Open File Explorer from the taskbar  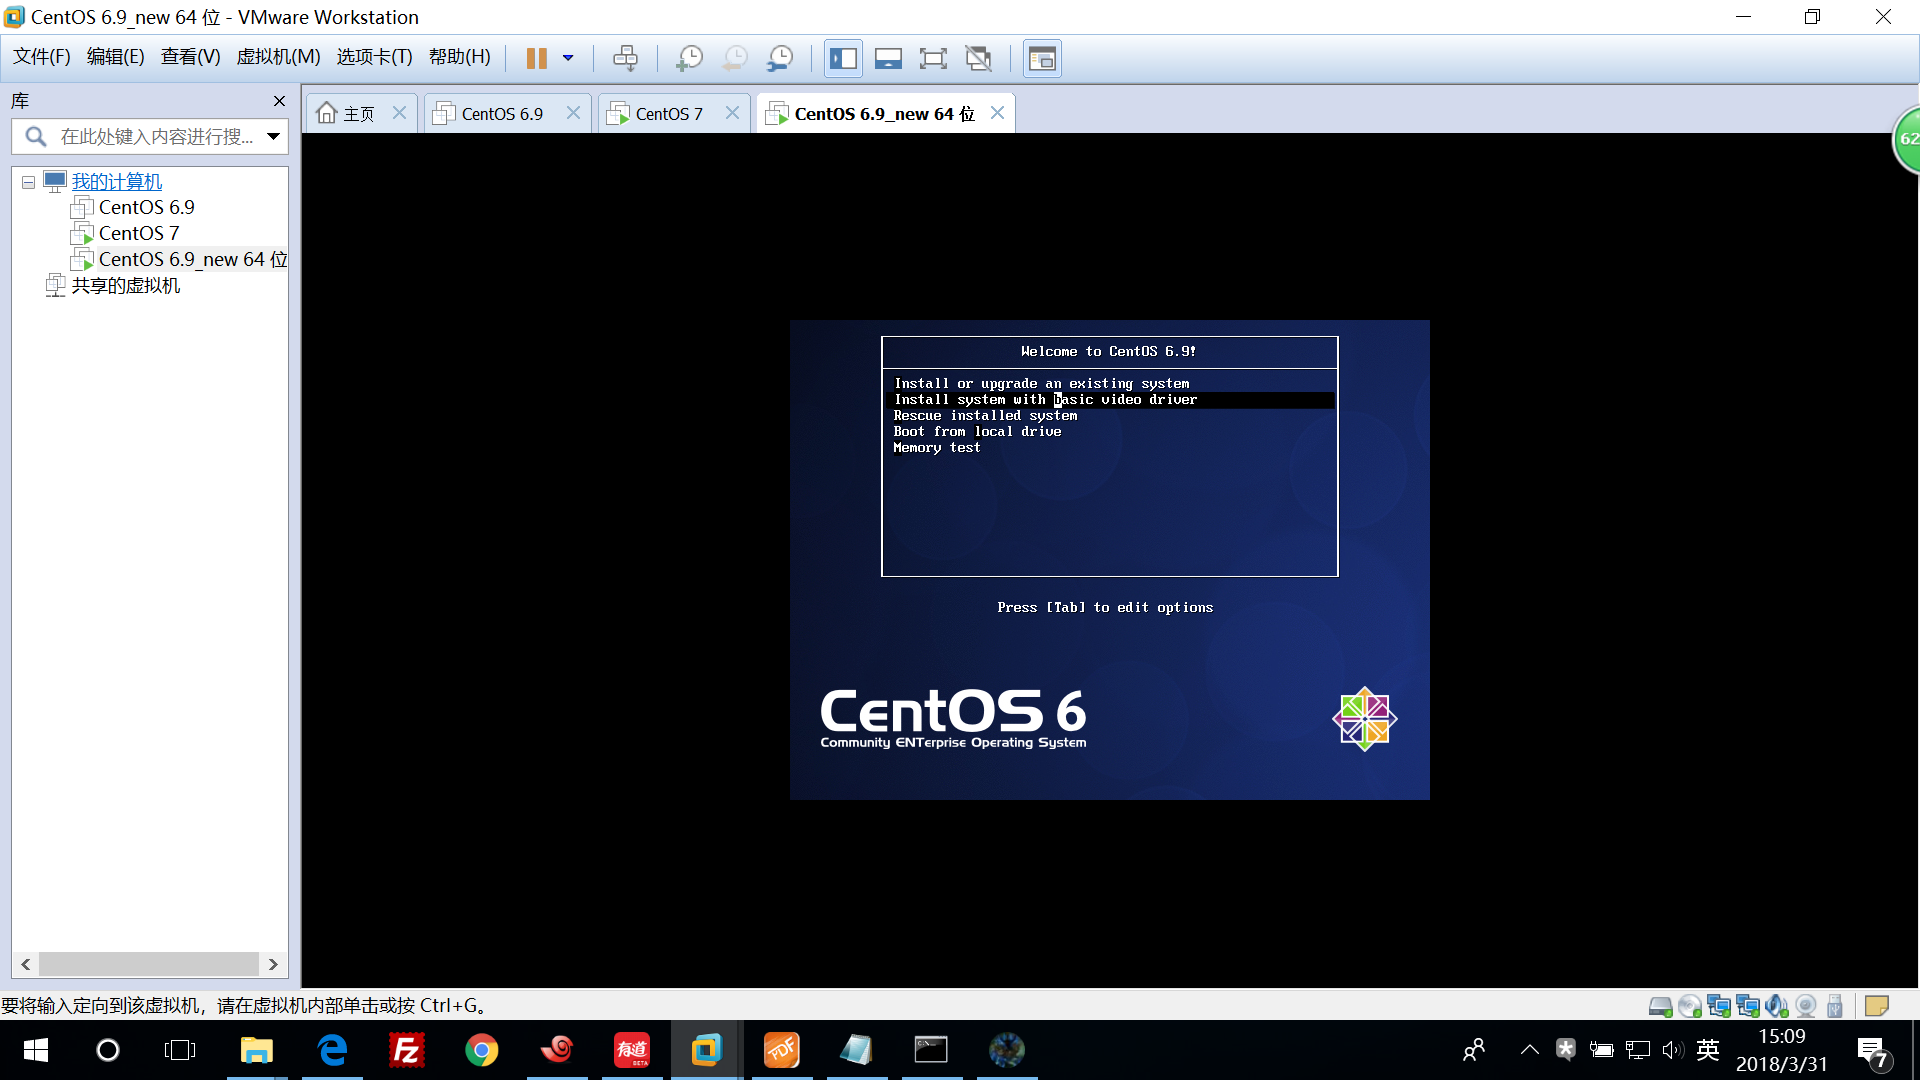[257, 1050]
